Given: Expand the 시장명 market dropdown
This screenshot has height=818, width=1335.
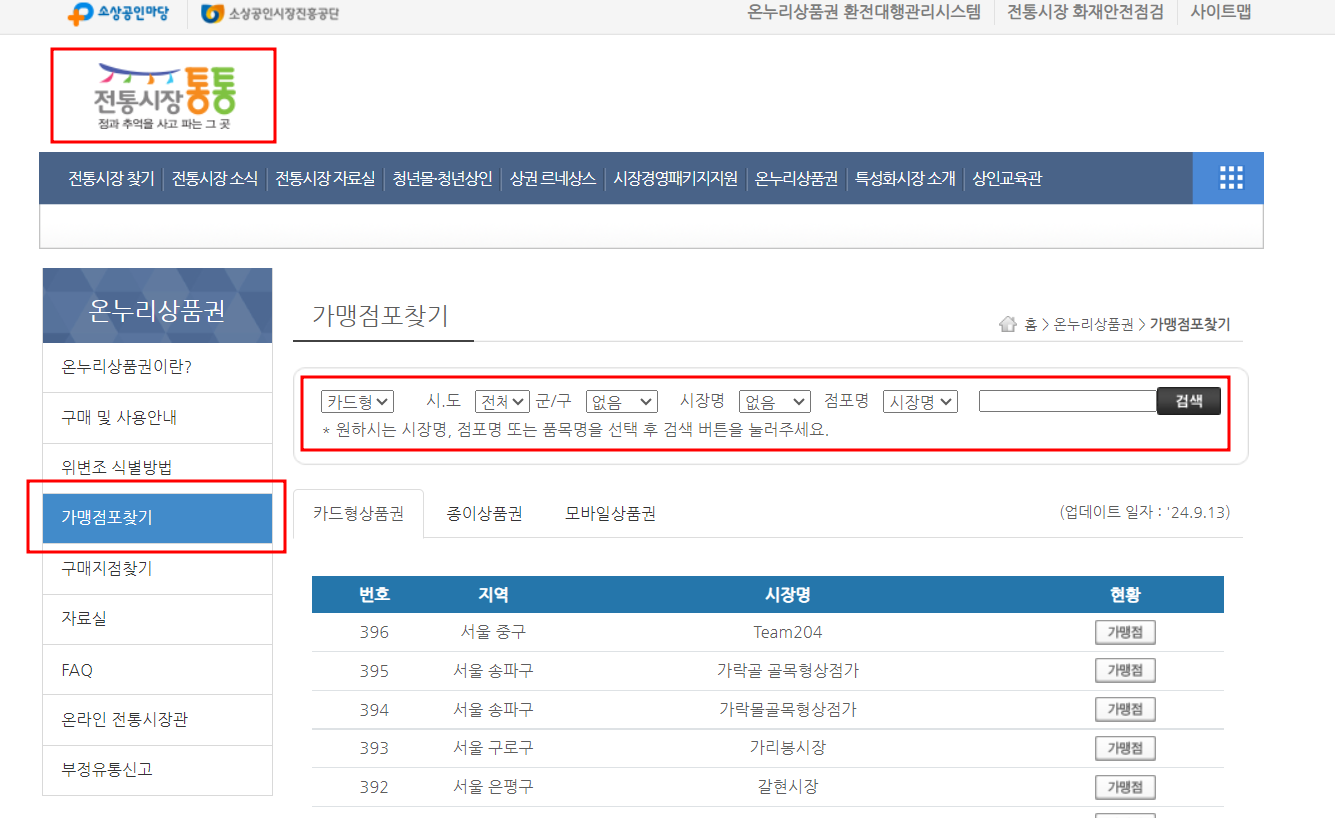Looking at the screenshot, I should [774, 401].
